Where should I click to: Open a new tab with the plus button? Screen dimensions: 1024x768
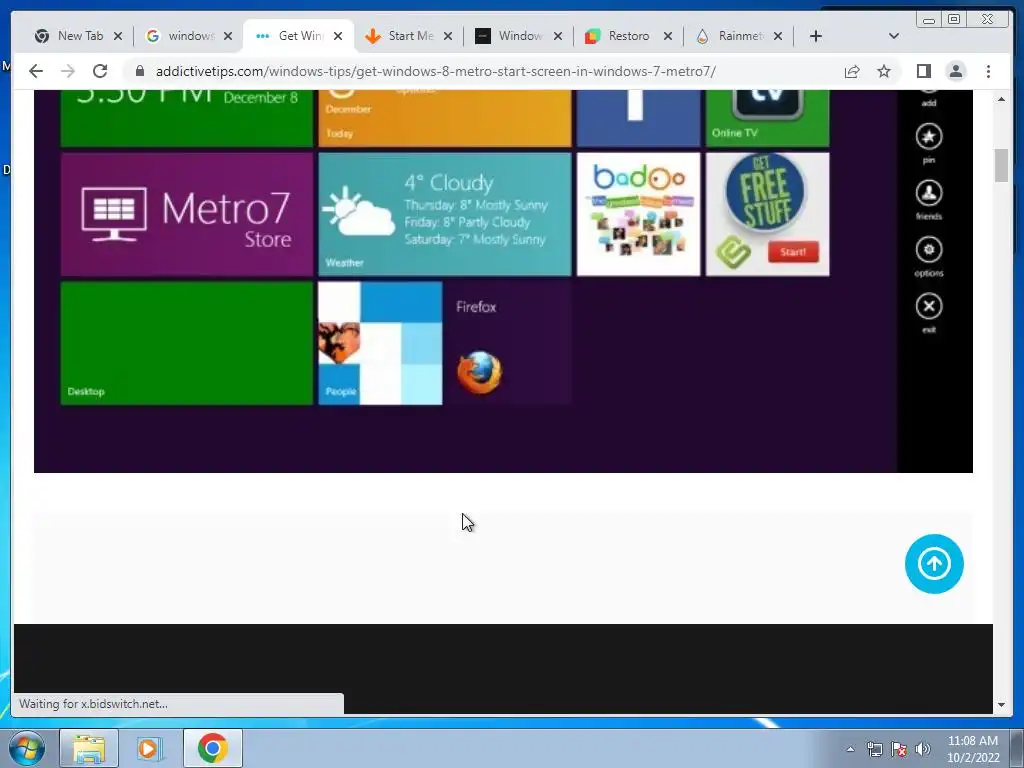pyautogui.click(x=816, y=36)
